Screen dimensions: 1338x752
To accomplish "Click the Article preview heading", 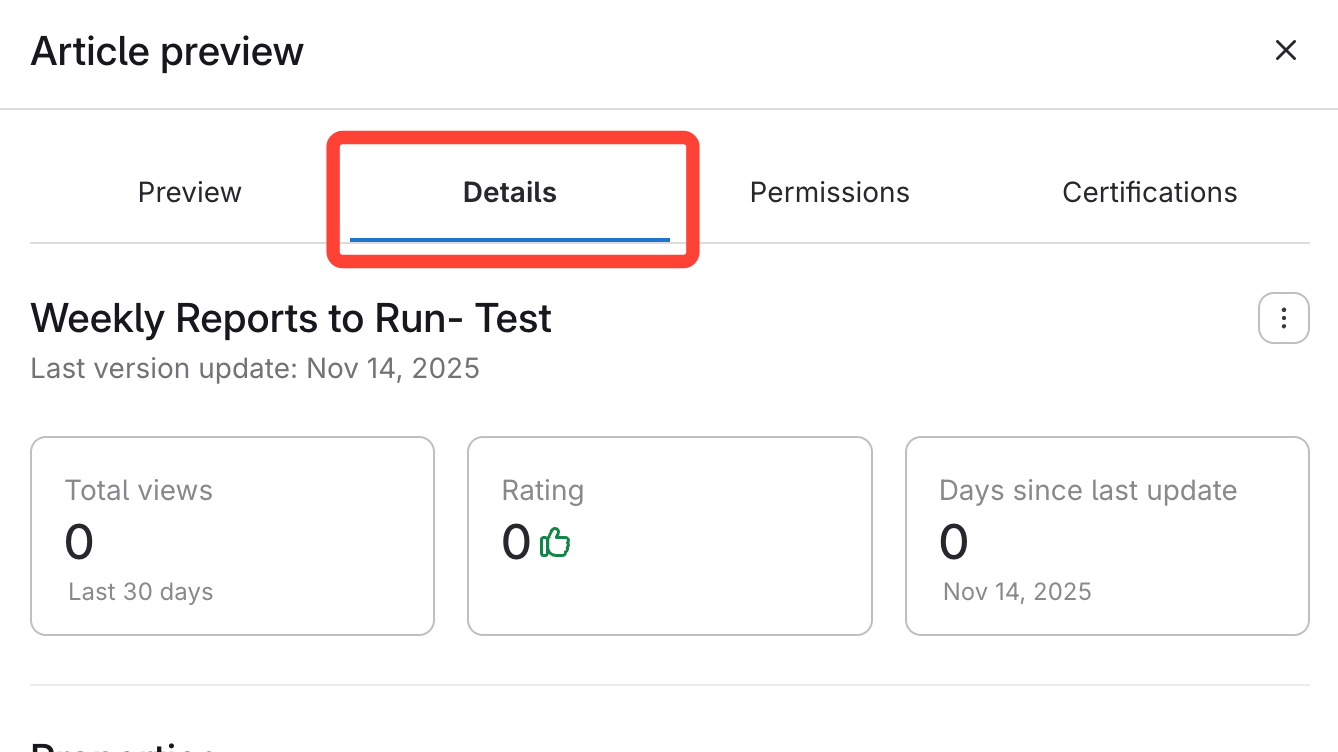I will (x=167, y=51).
